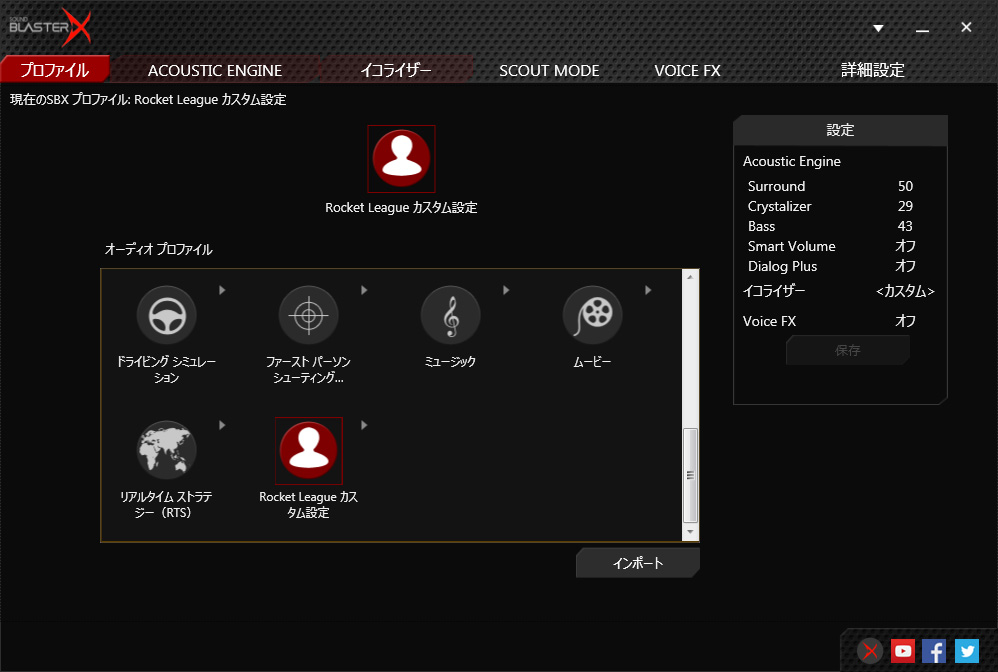Open the ACOUSTIC ENGINE tab

point(215,70)
